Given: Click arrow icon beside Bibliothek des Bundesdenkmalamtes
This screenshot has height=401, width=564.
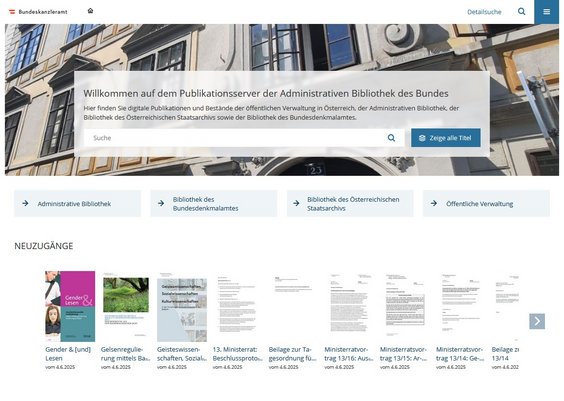Looking at the screenshot, I should pyautogui.click(x=161, y=203).
